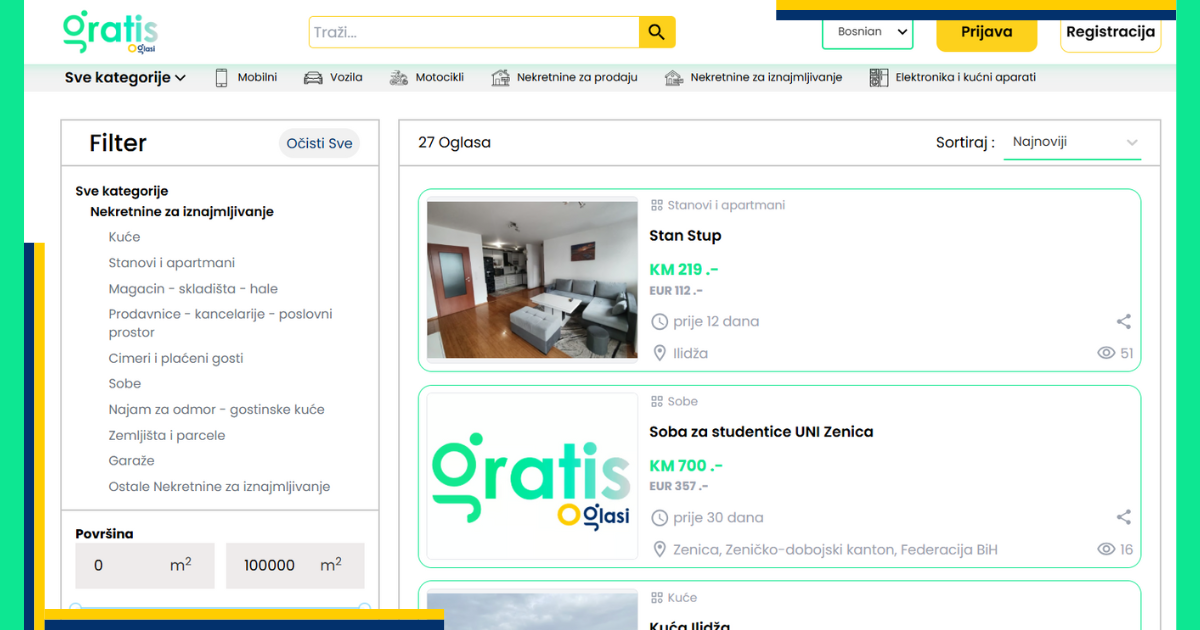Viewport: 1200px width, 630px height.
Task: Click the location pin icon next to Ilidža
Action: pos(659,353)
